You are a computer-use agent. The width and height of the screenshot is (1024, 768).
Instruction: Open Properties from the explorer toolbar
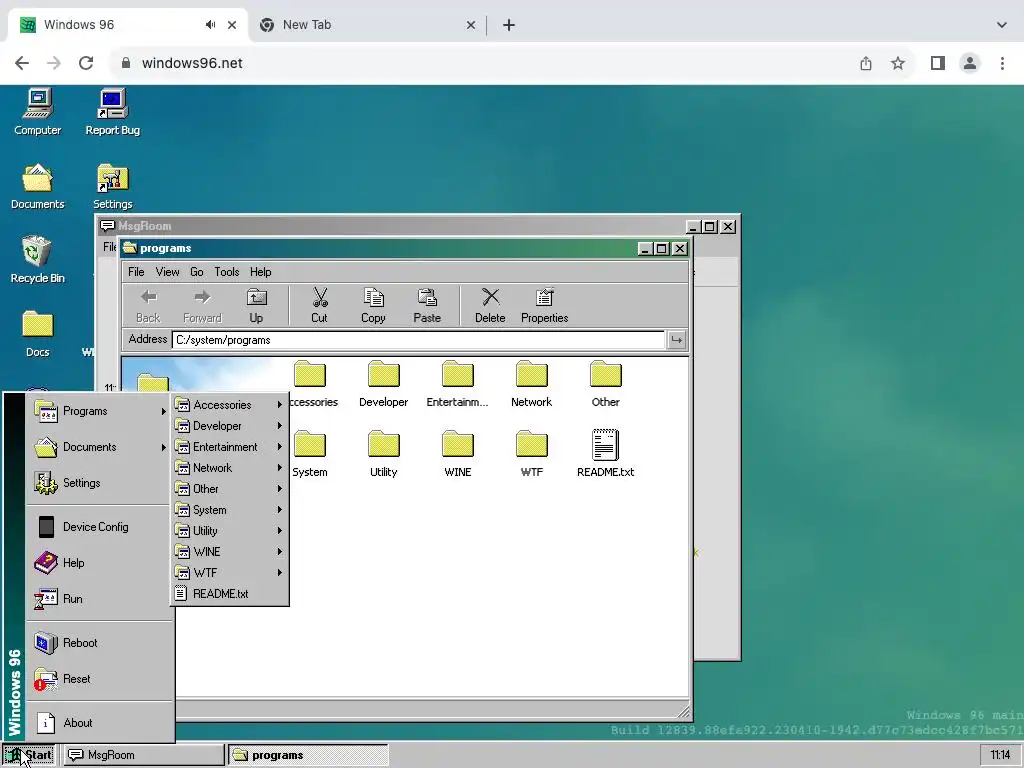click(x=545, y=306)
